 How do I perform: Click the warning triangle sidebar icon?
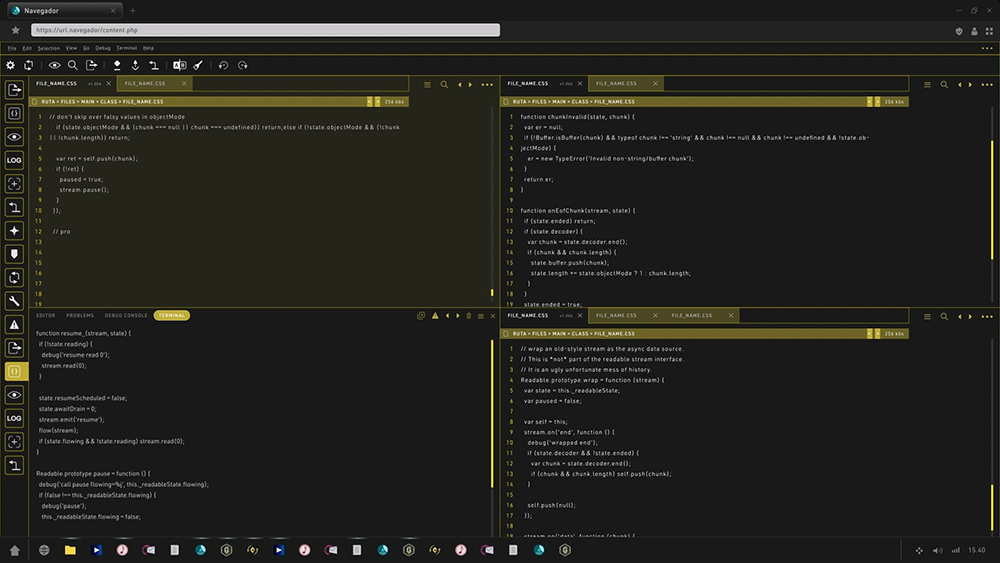[14, 325]
